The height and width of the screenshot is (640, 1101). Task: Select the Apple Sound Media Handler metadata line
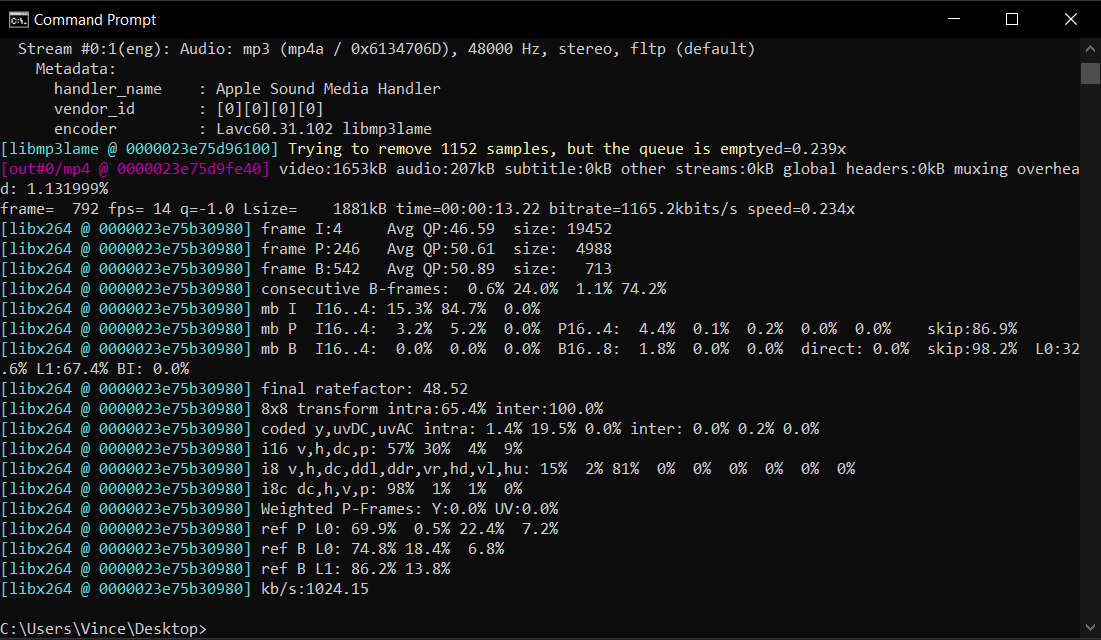pyautogui.click(x=250, y=88)
